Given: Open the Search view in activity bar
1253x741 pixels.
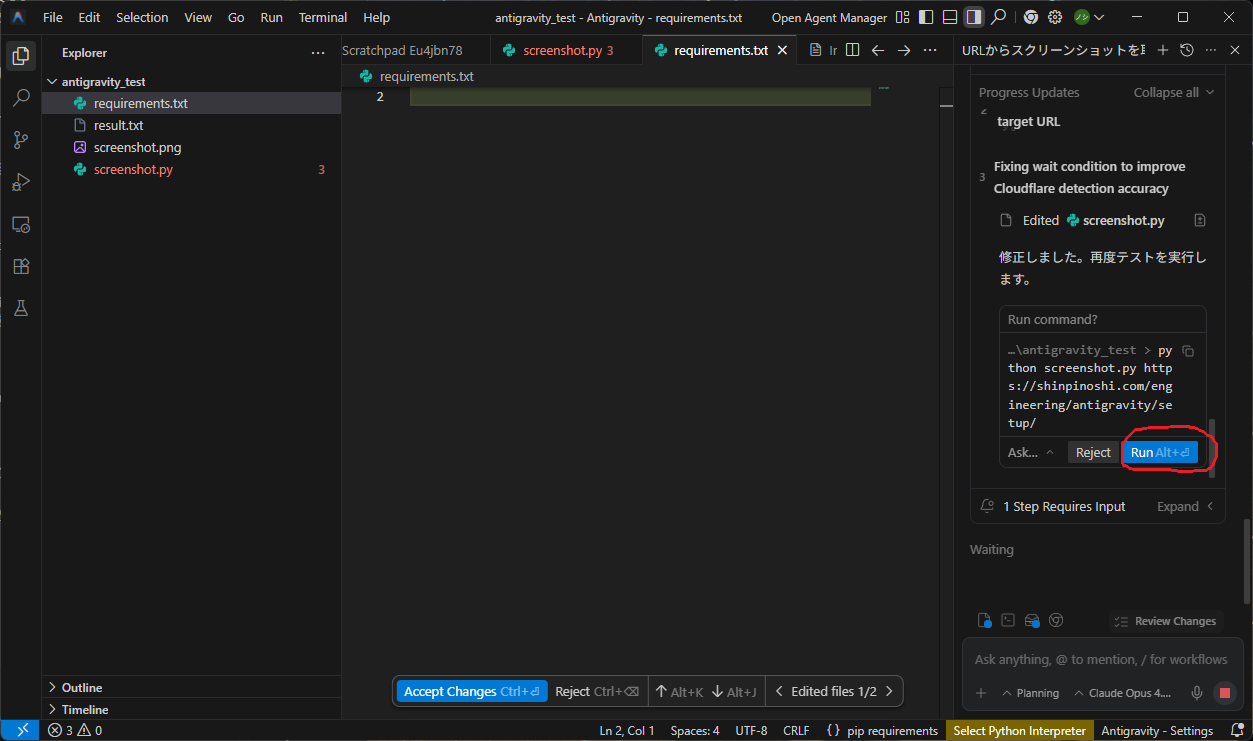Looking at the screenshot, I should tap(20, 98).
